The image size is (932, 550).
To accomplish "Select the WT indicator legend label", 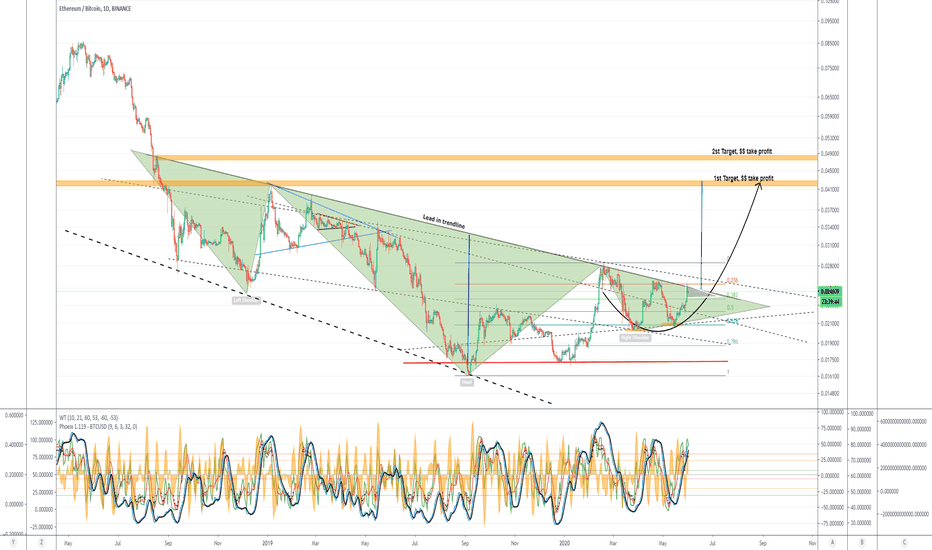I will [89, 418].
